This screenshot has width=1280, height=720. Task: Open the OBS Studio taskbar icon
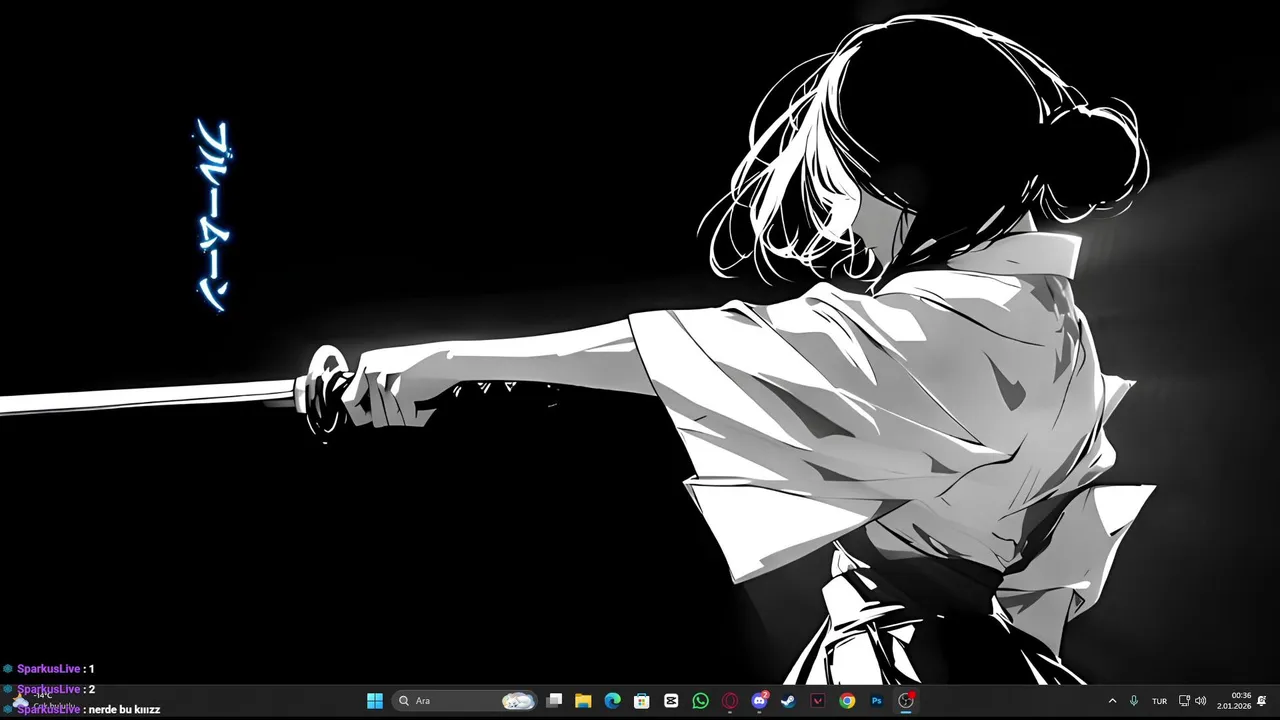click(906, 701)
